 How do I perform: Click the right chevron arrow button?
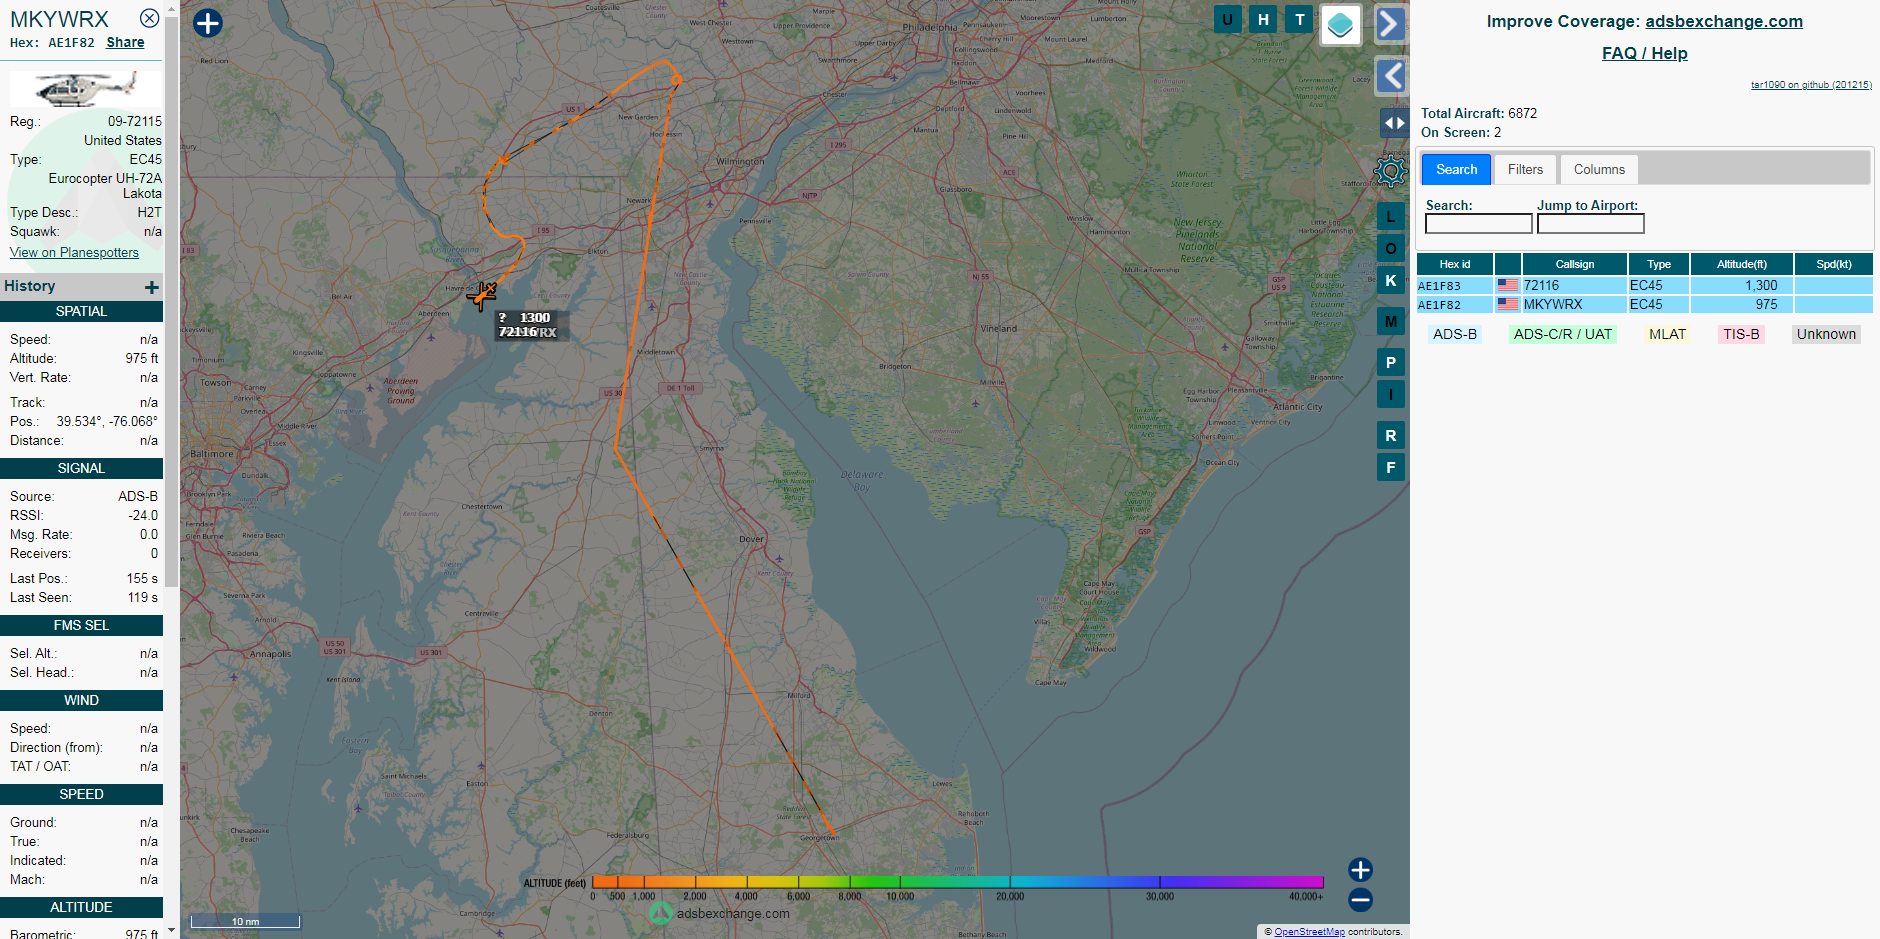pos(1391,24)
